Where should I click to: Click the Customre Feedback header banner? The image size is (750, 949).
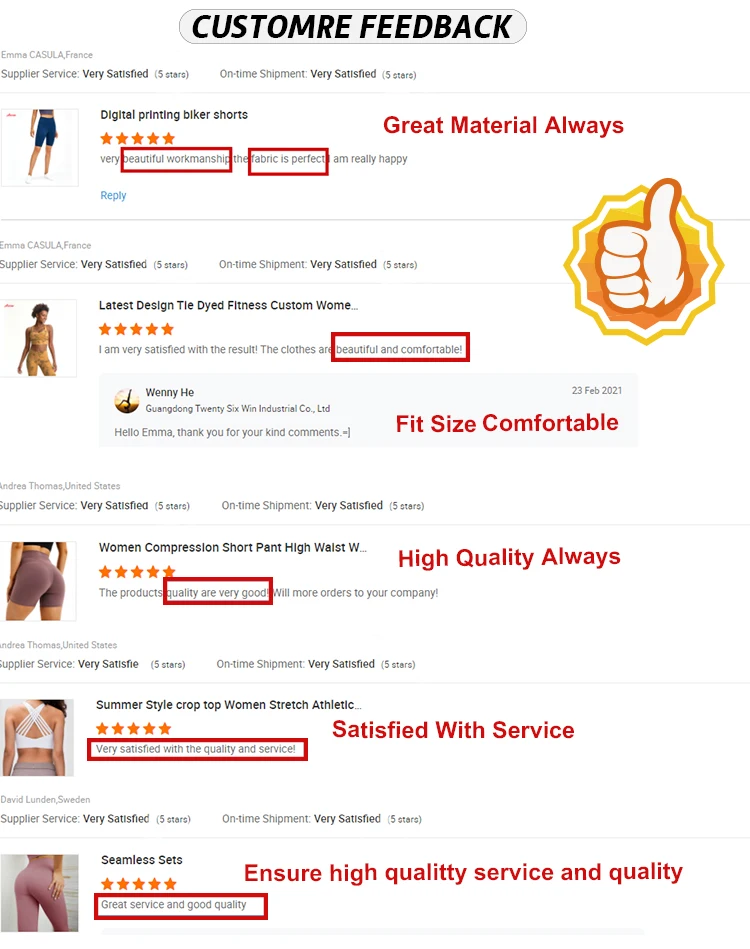tap(353, 27)
